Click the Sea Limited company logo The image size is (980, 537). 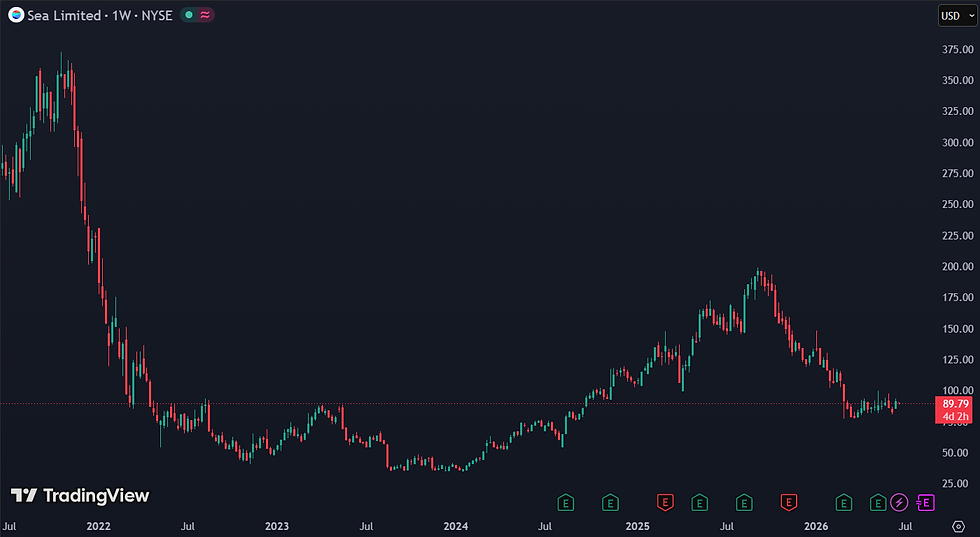pyautogui.click(x=16, y=15)
